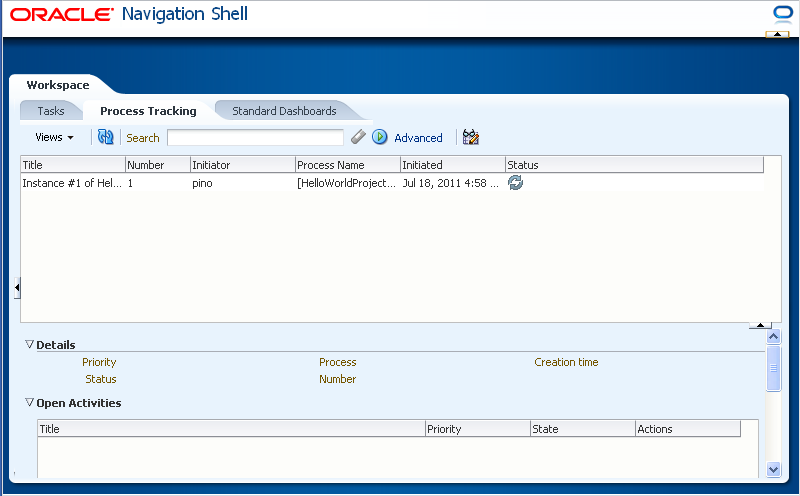
Task: Run search with the green go icon
Action: [x=380, y=137]
